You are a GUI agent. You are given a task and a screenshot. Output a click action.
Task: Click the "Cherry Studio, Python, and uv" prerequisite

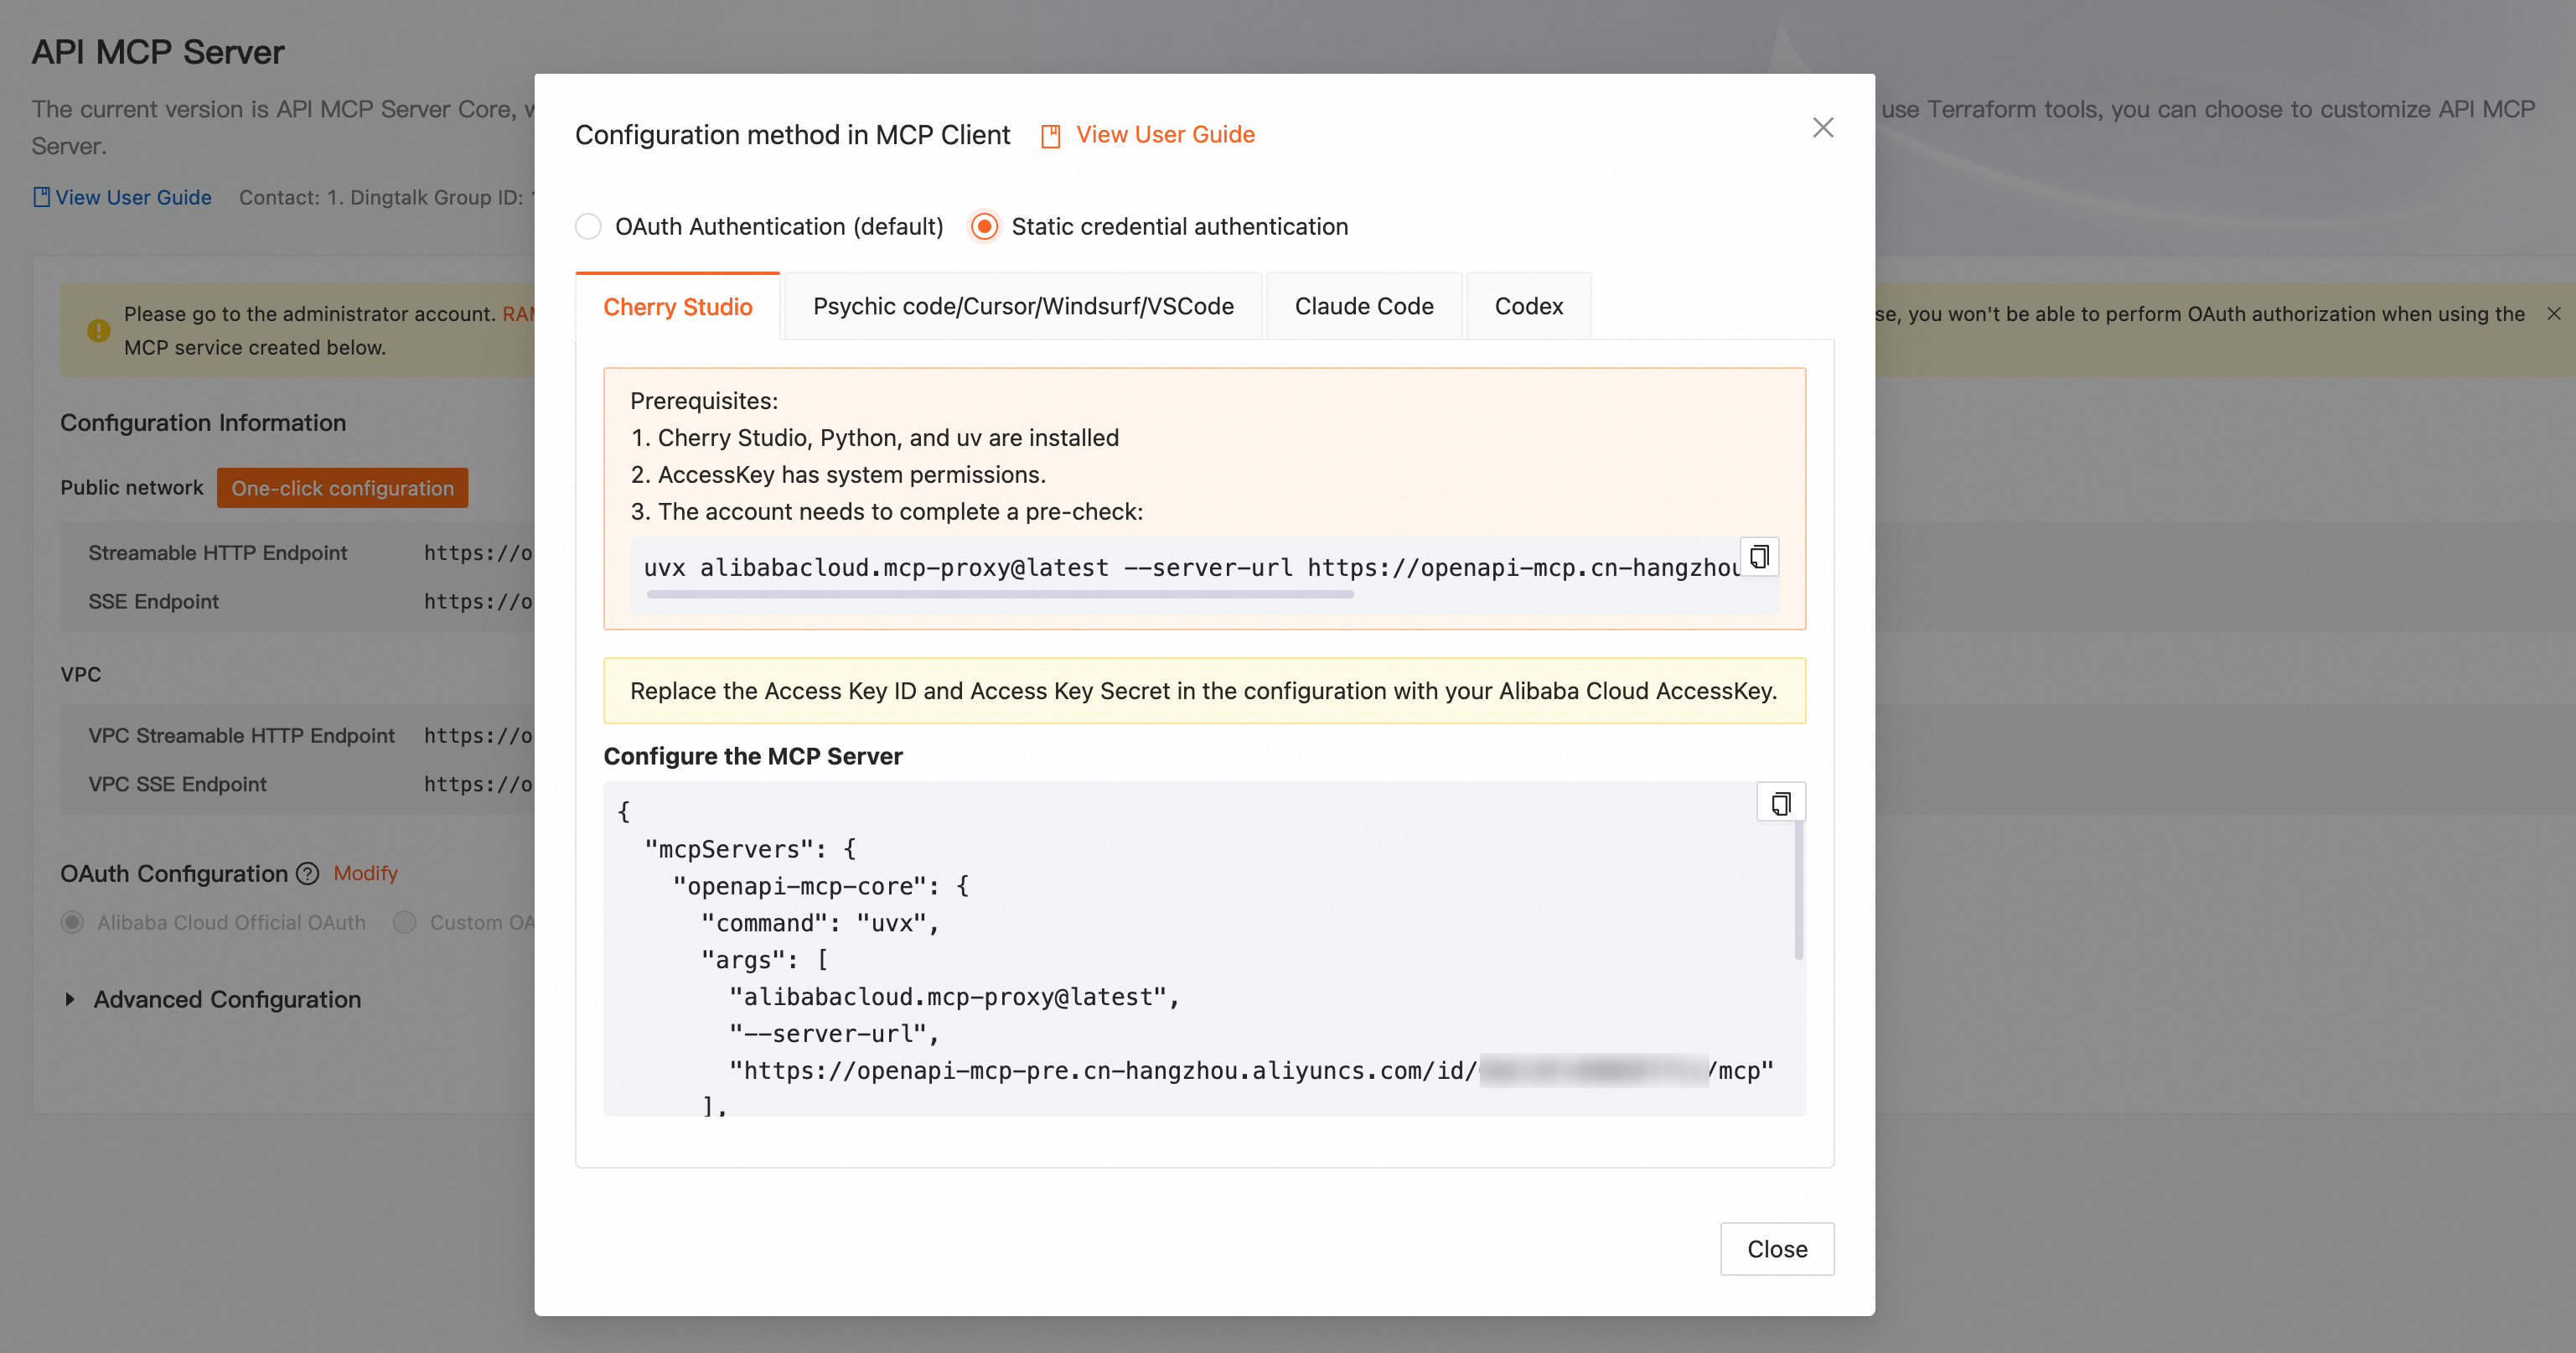[875, 438]
